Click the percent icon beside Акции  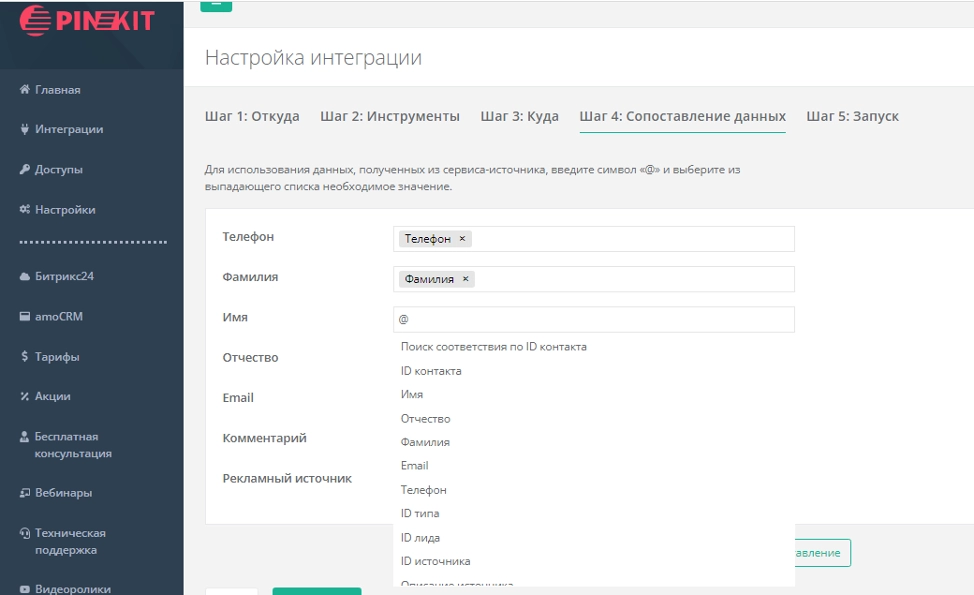click(24, 397)
